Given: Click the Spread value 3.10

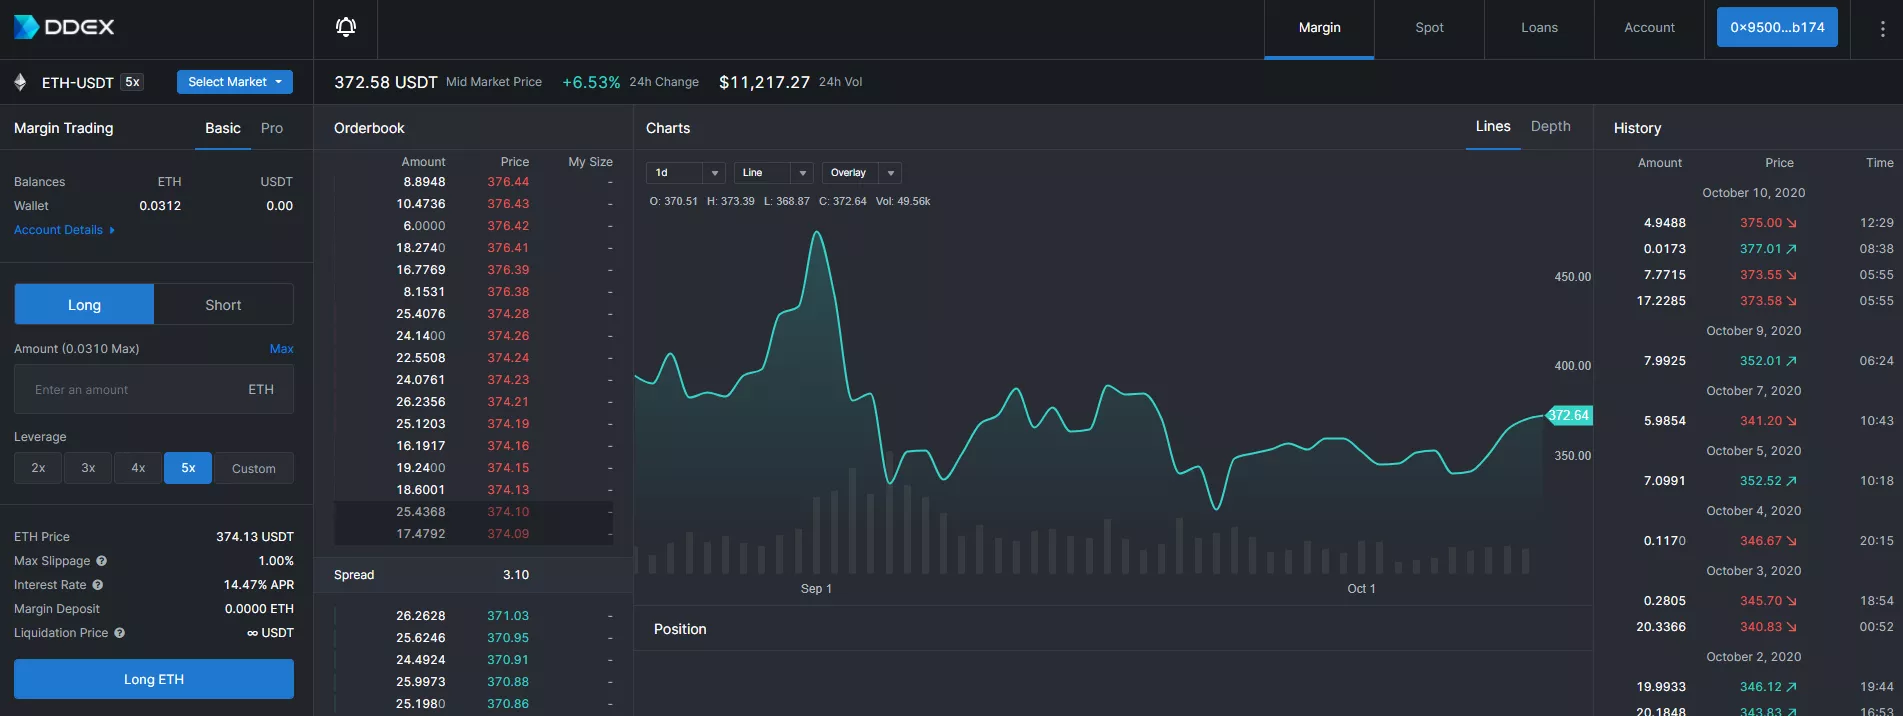Looking at the screenshot, I should pos(516,575).
